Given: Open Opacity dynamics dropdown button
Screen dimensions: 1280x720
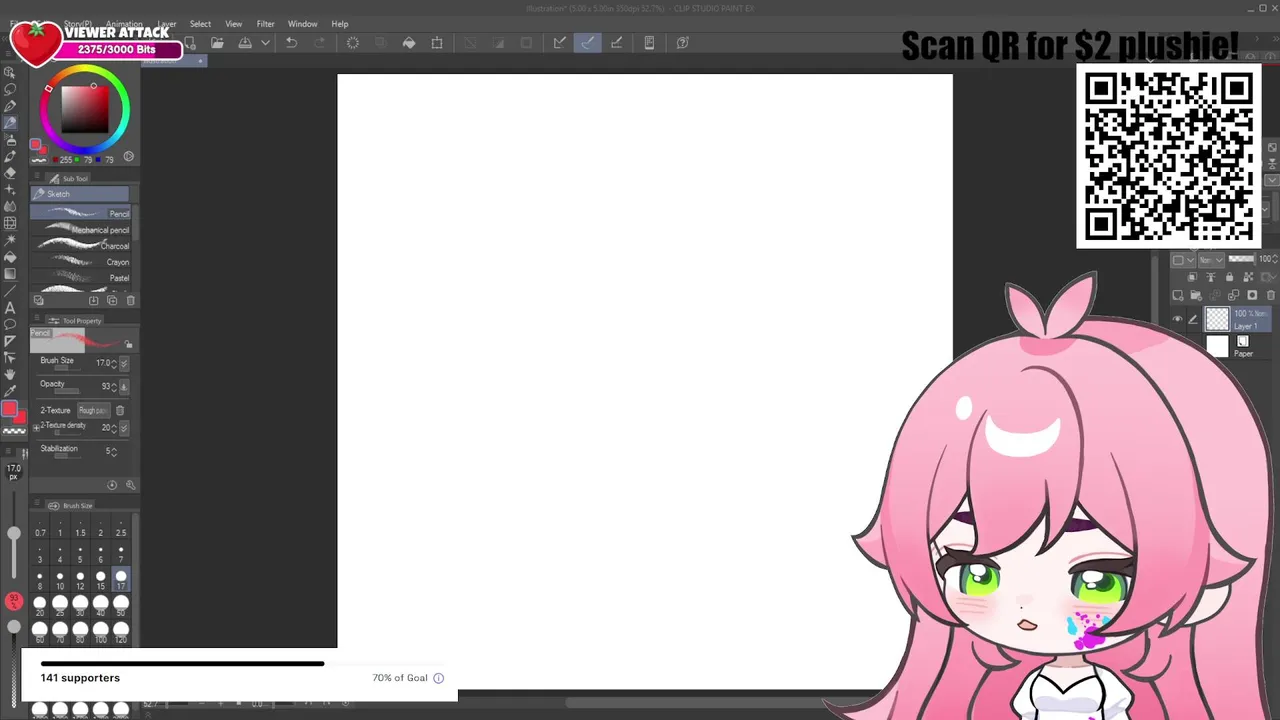Looking at the screenshot, I should click(x=124, y=386).
